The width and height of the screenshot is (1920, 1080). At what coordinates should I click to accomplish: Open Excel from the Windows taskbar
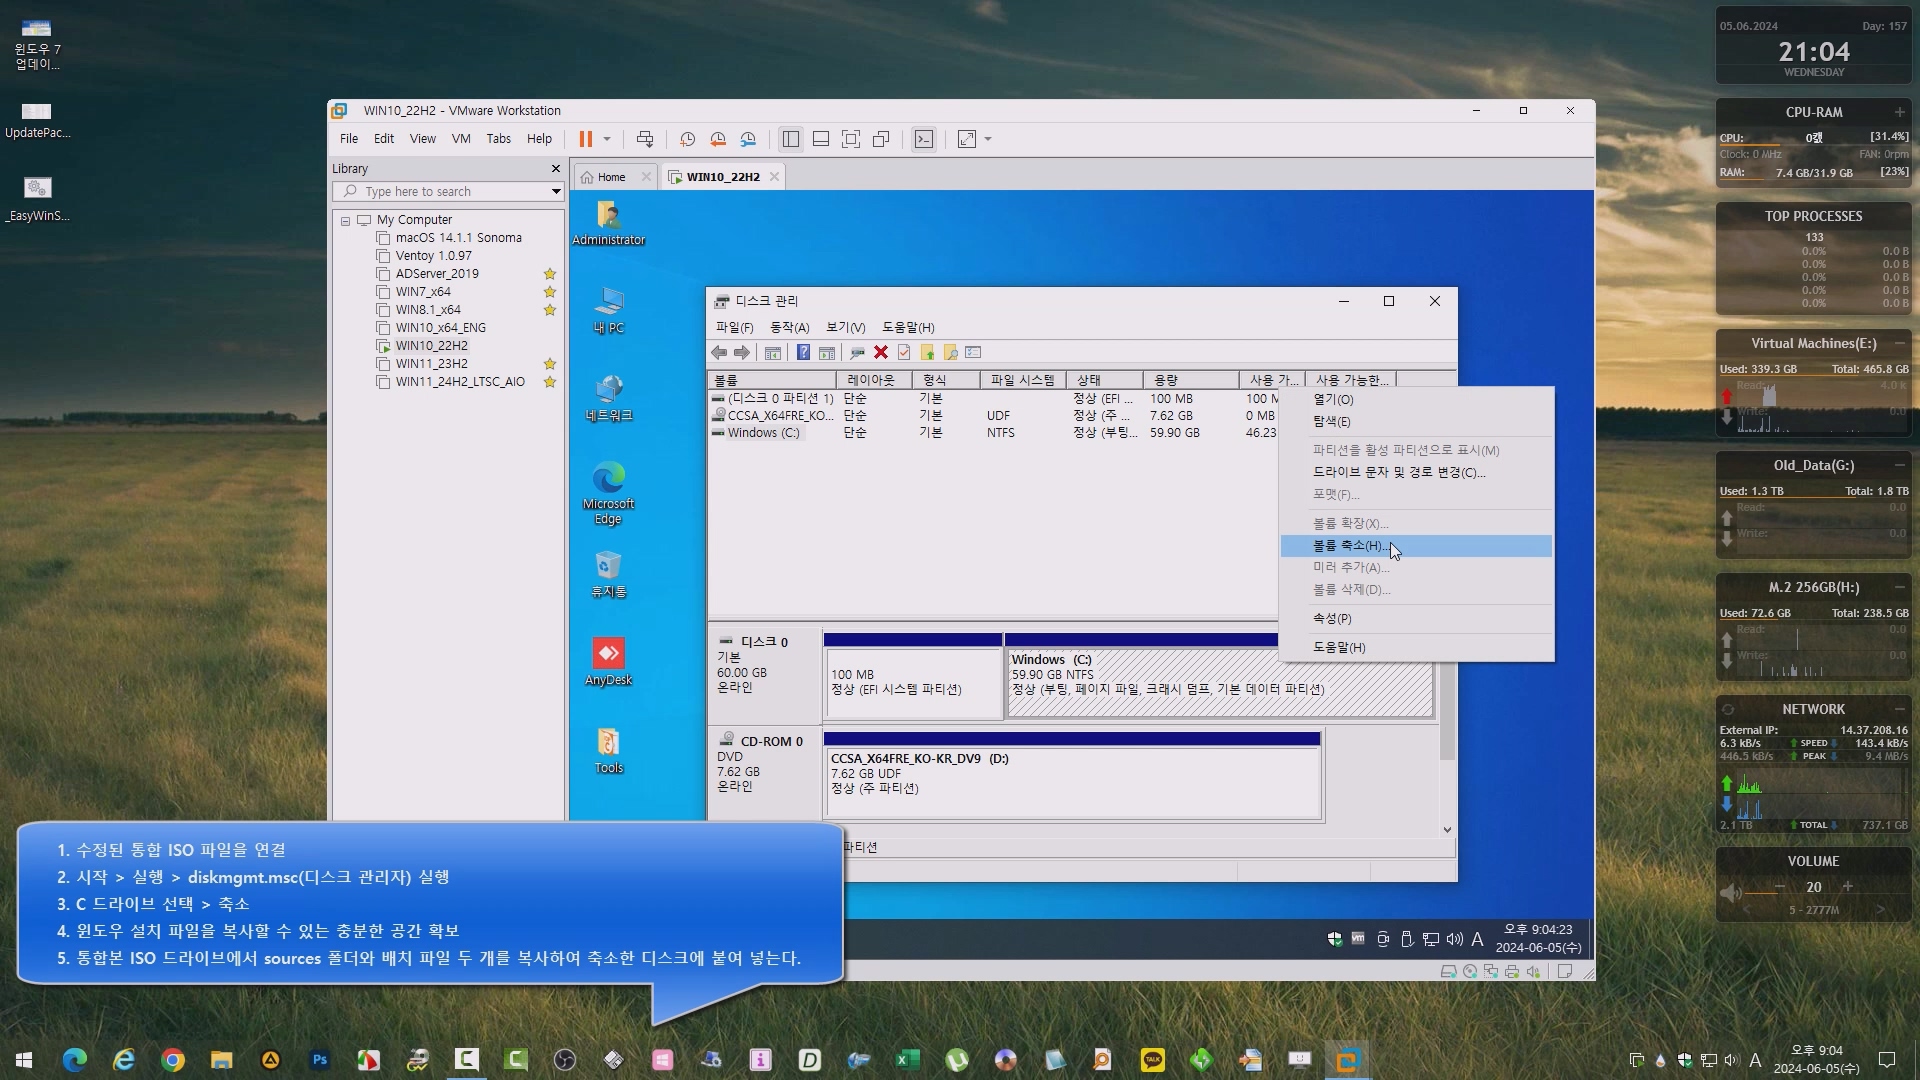coord(907,1059)
